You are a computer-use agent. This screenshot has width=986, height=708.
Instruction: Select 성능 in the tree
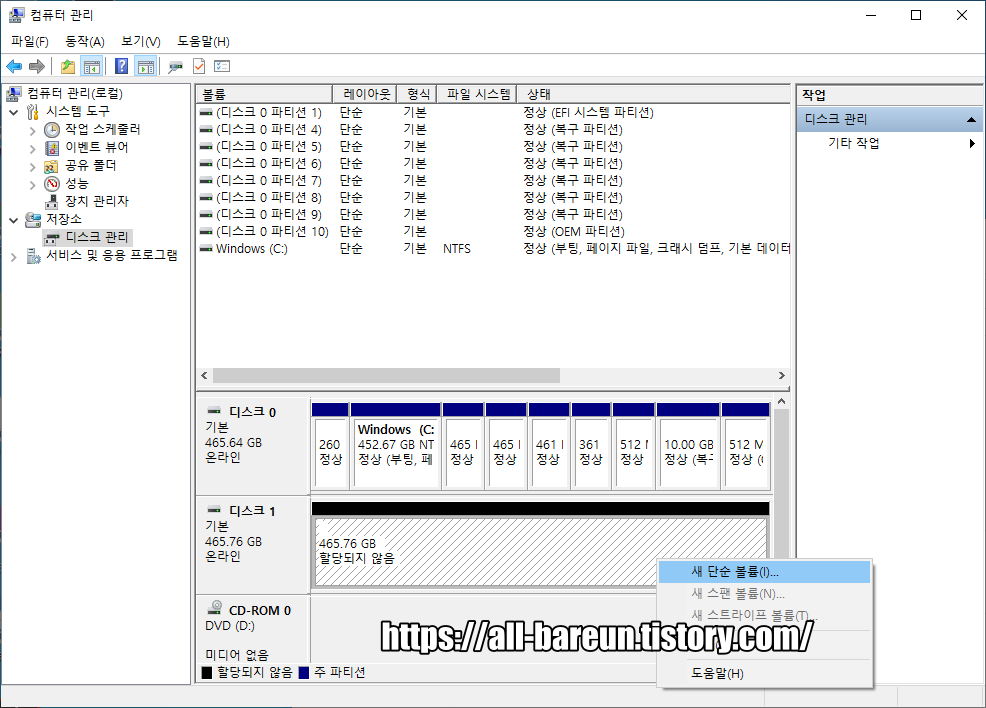[x=77, y=184]
